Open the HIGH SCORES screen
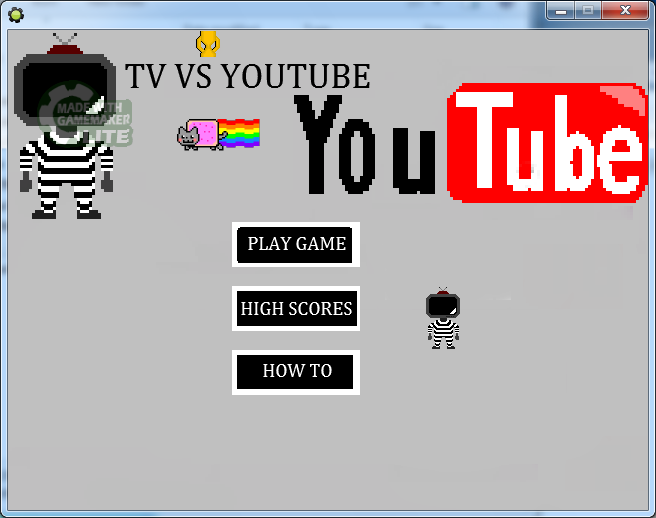The width and height of the screenshot is (656, 518). (x=296, y=308)
